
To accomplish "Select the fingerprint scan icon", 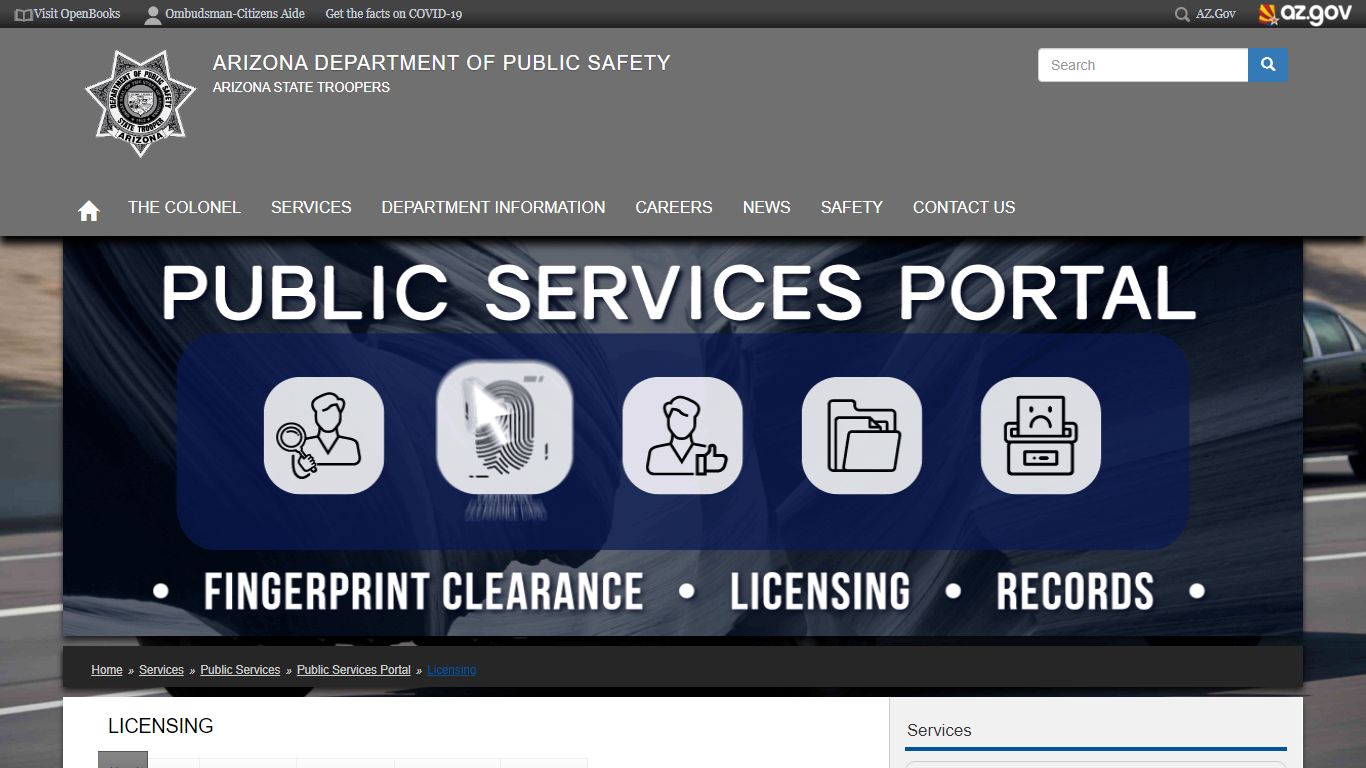I will [x=505, y=428].
